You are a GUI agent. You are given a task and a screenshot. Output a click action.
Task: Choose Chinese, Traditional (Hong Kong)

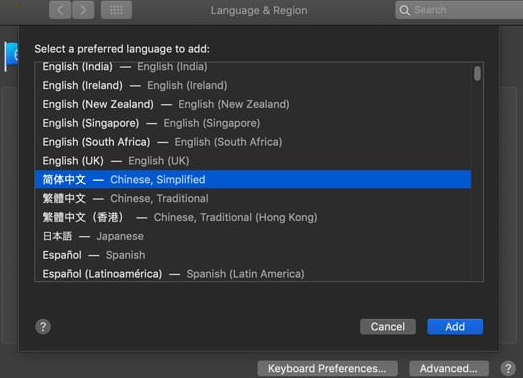[x=253, y=217]
